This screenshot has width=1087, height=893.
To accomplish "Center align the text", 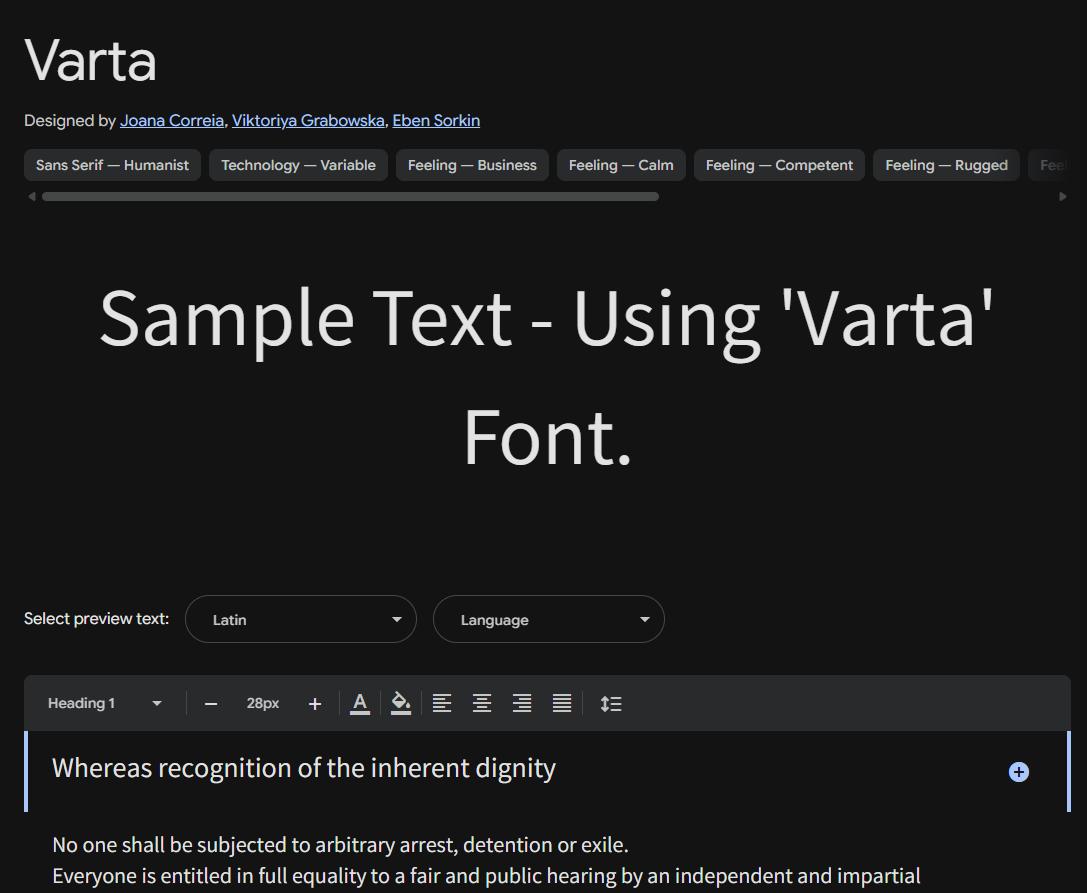I will coord(482,703).
